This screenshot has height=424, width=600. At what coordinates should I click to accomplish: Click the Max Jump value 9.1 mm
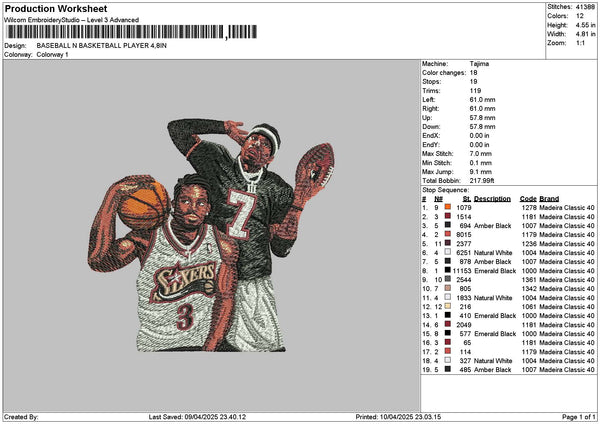tap(481, 172)
